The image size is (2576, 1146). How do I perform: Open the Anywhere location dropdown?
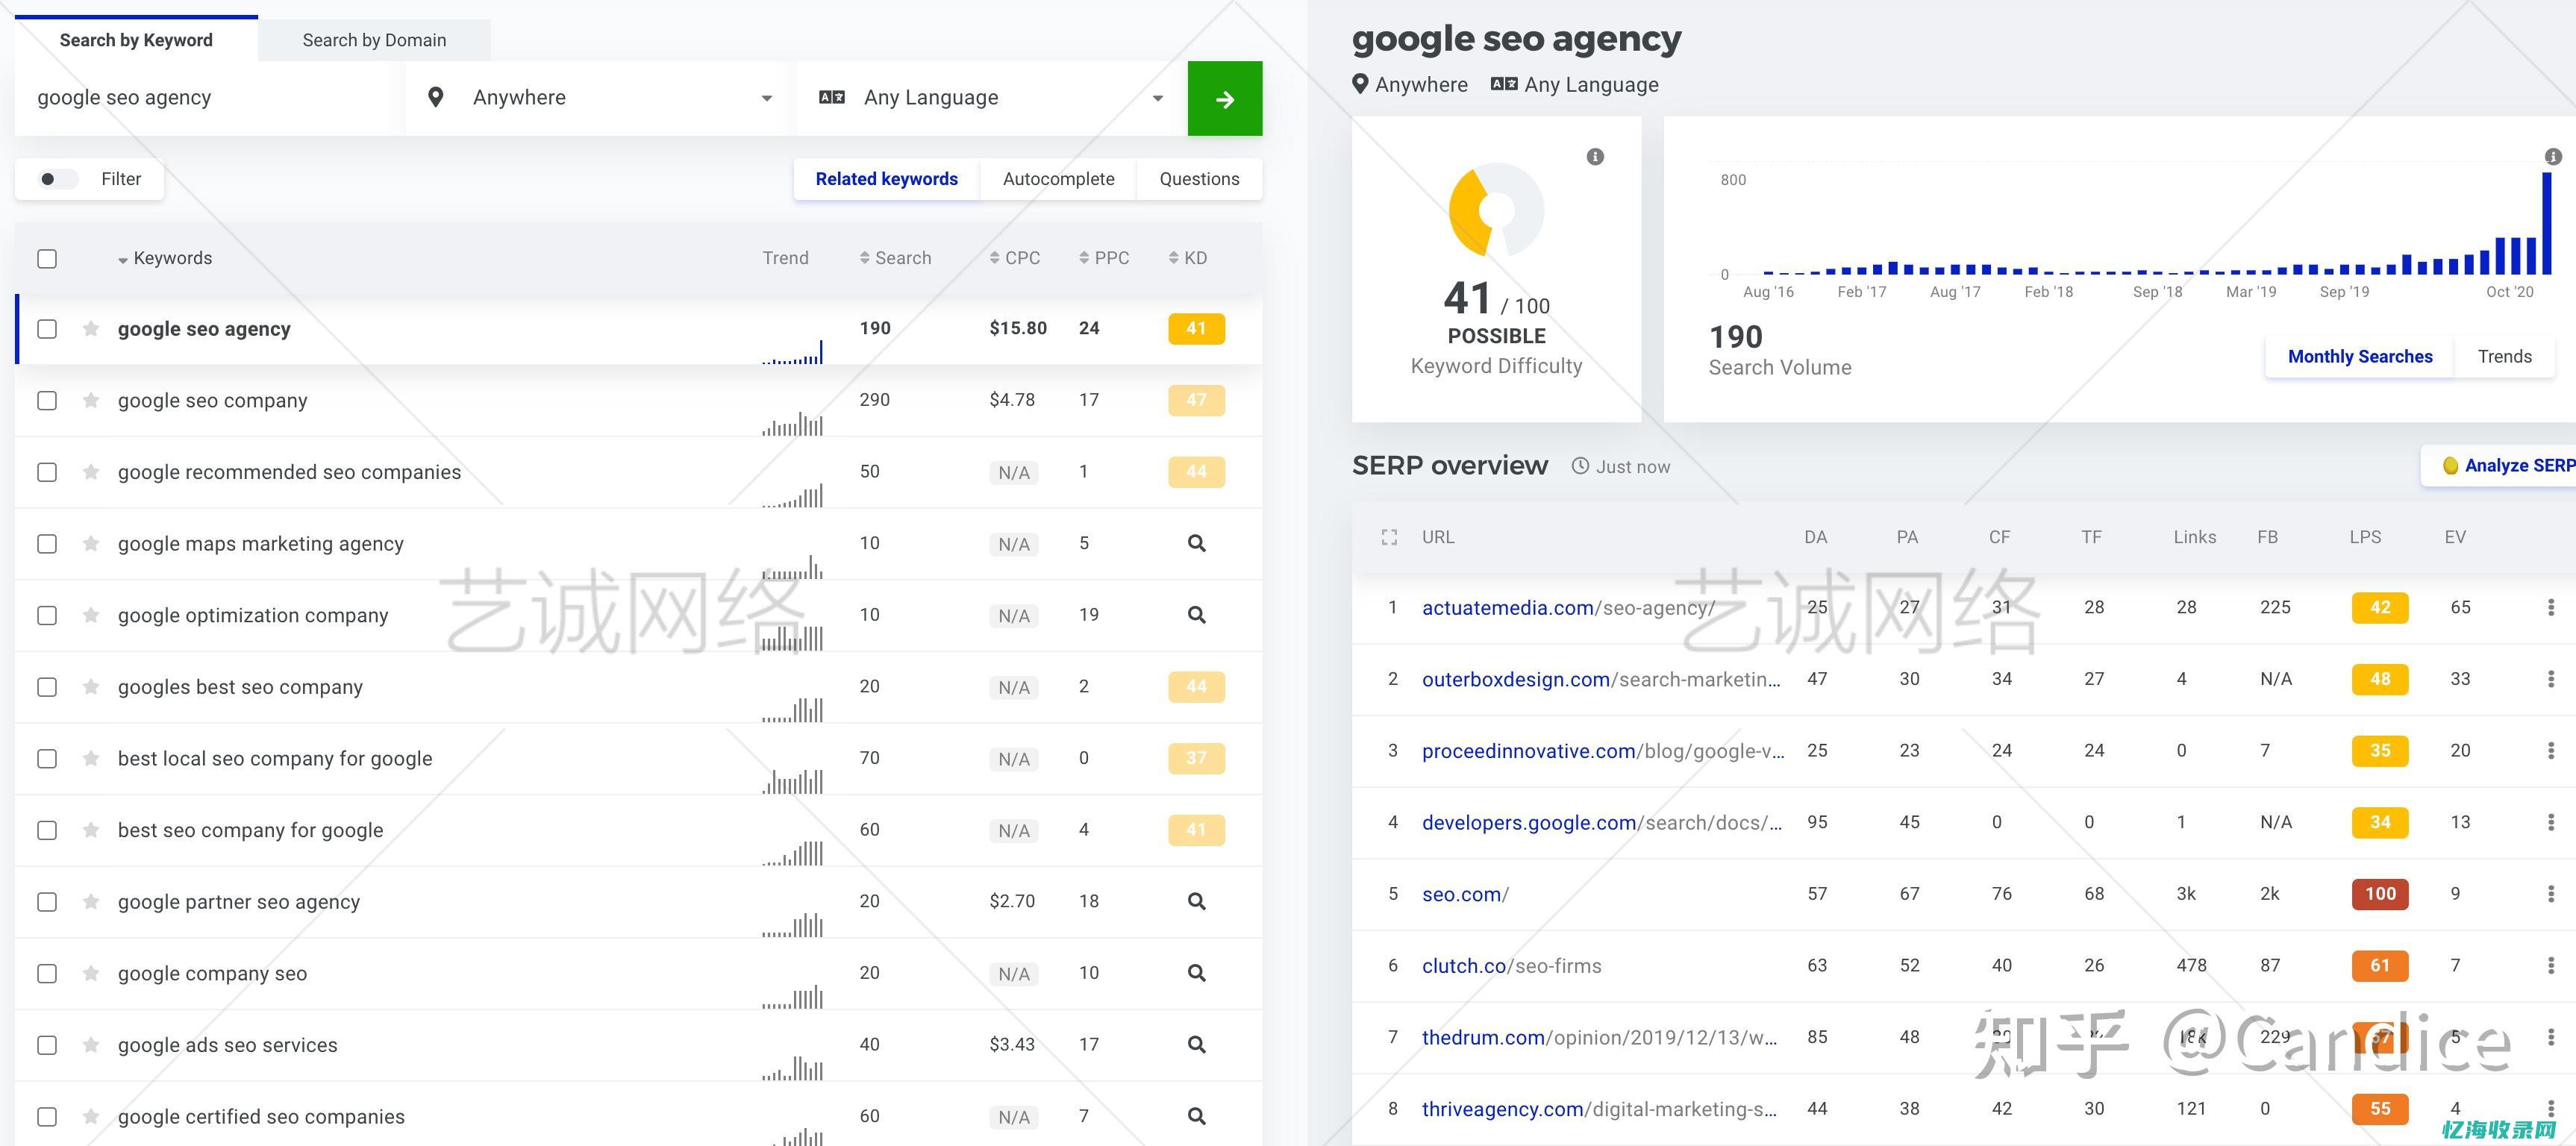point(600,98)
